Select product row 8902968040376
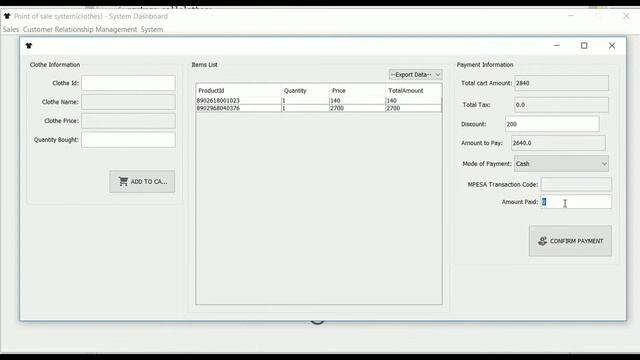The image size is (640, 360). pos(319,108)
